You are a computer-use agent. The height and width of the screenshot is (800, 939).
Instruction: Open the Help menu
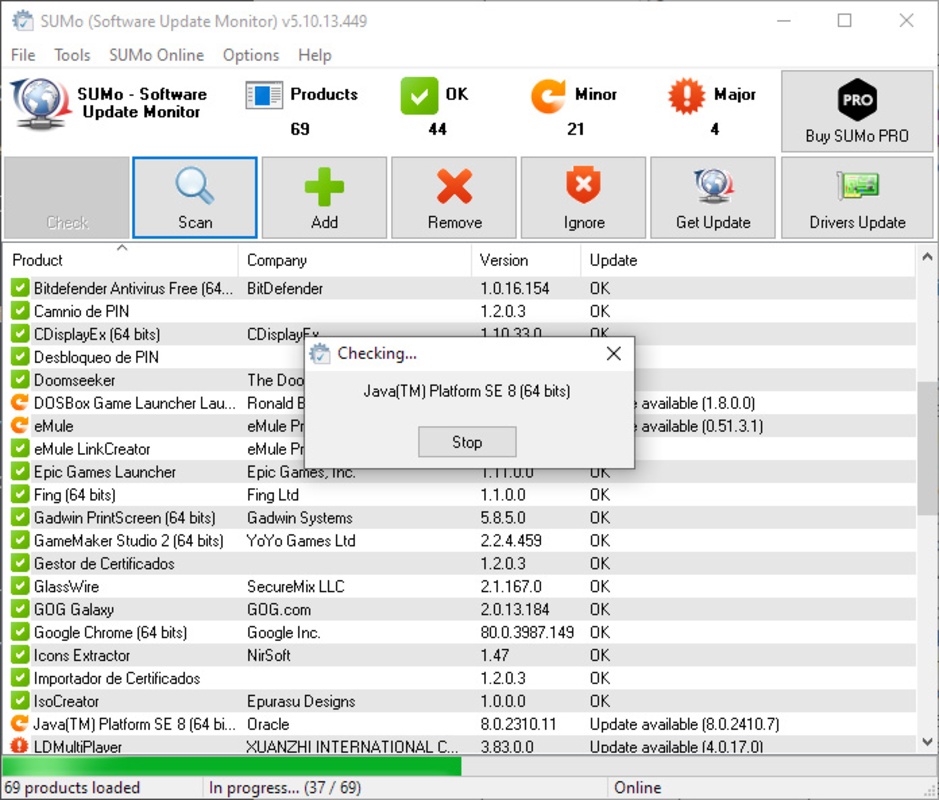[314, 55]
